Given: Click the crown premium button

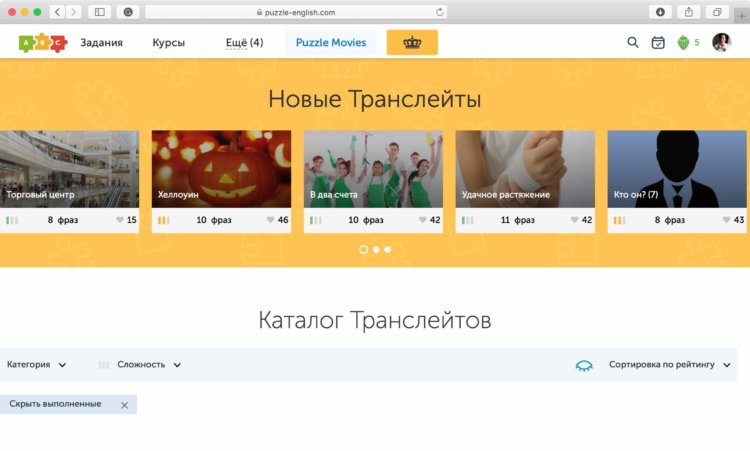Looking at the screenshot, I should (412, 43).
